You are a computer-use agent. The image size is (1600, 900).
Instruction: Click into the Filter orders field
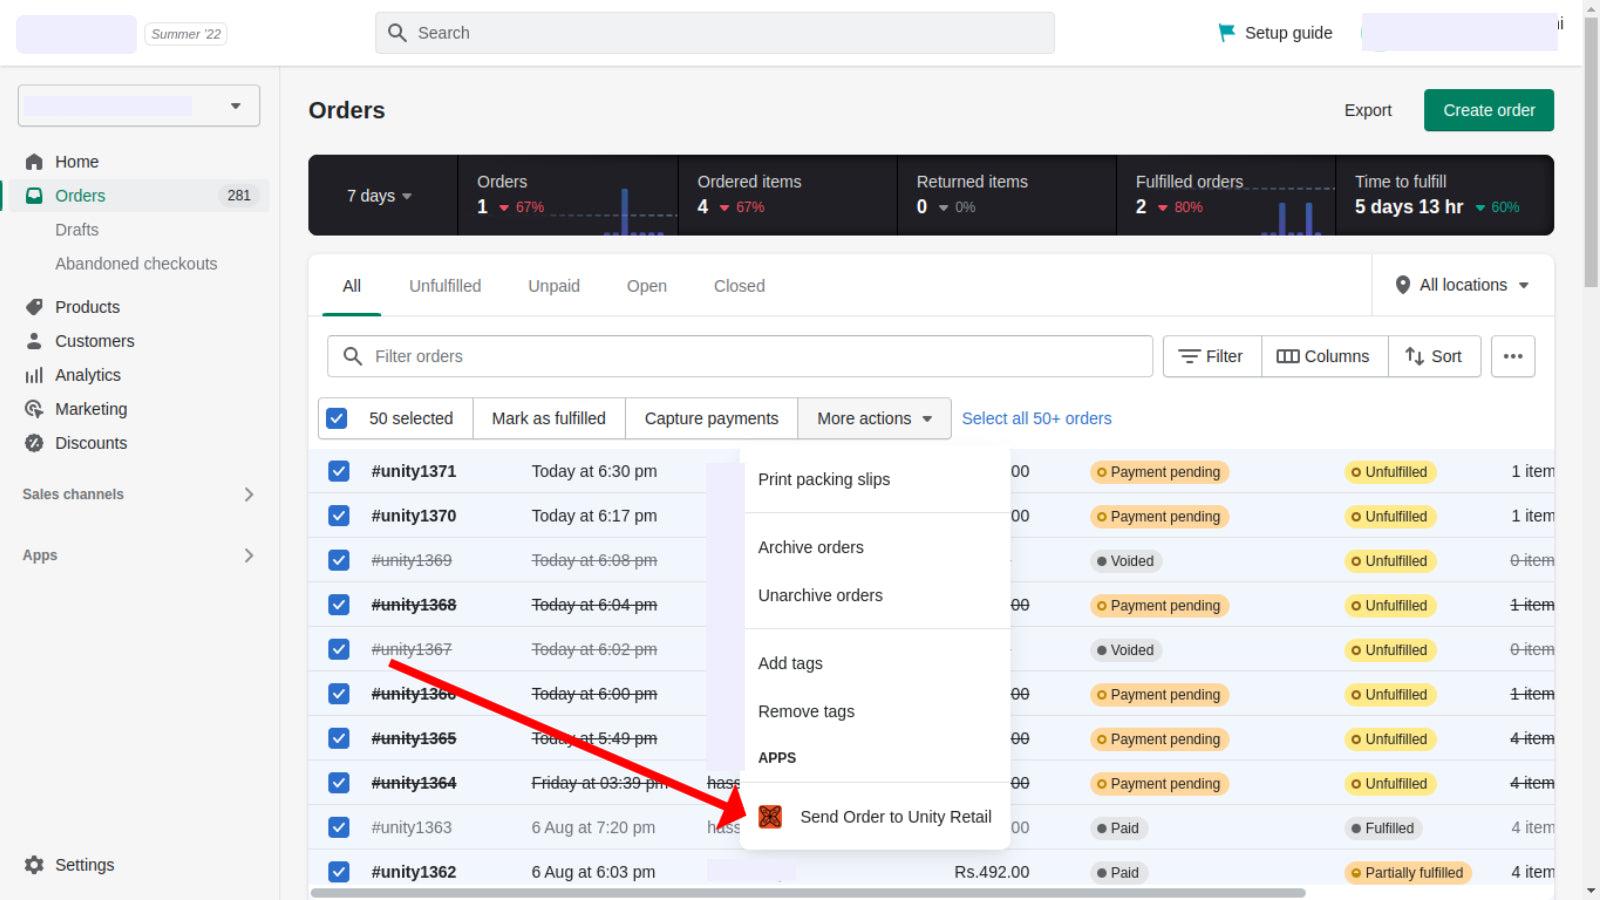coord(740,356)
